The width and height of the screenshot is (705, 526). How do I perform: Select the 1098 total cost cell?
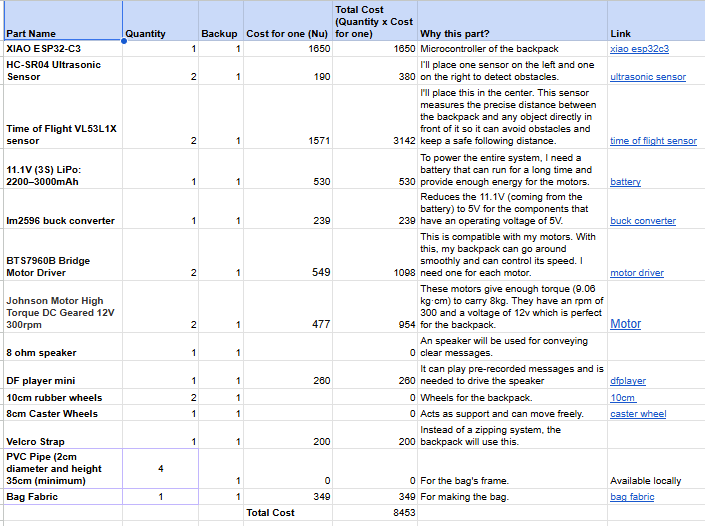(x=375, y=254)
